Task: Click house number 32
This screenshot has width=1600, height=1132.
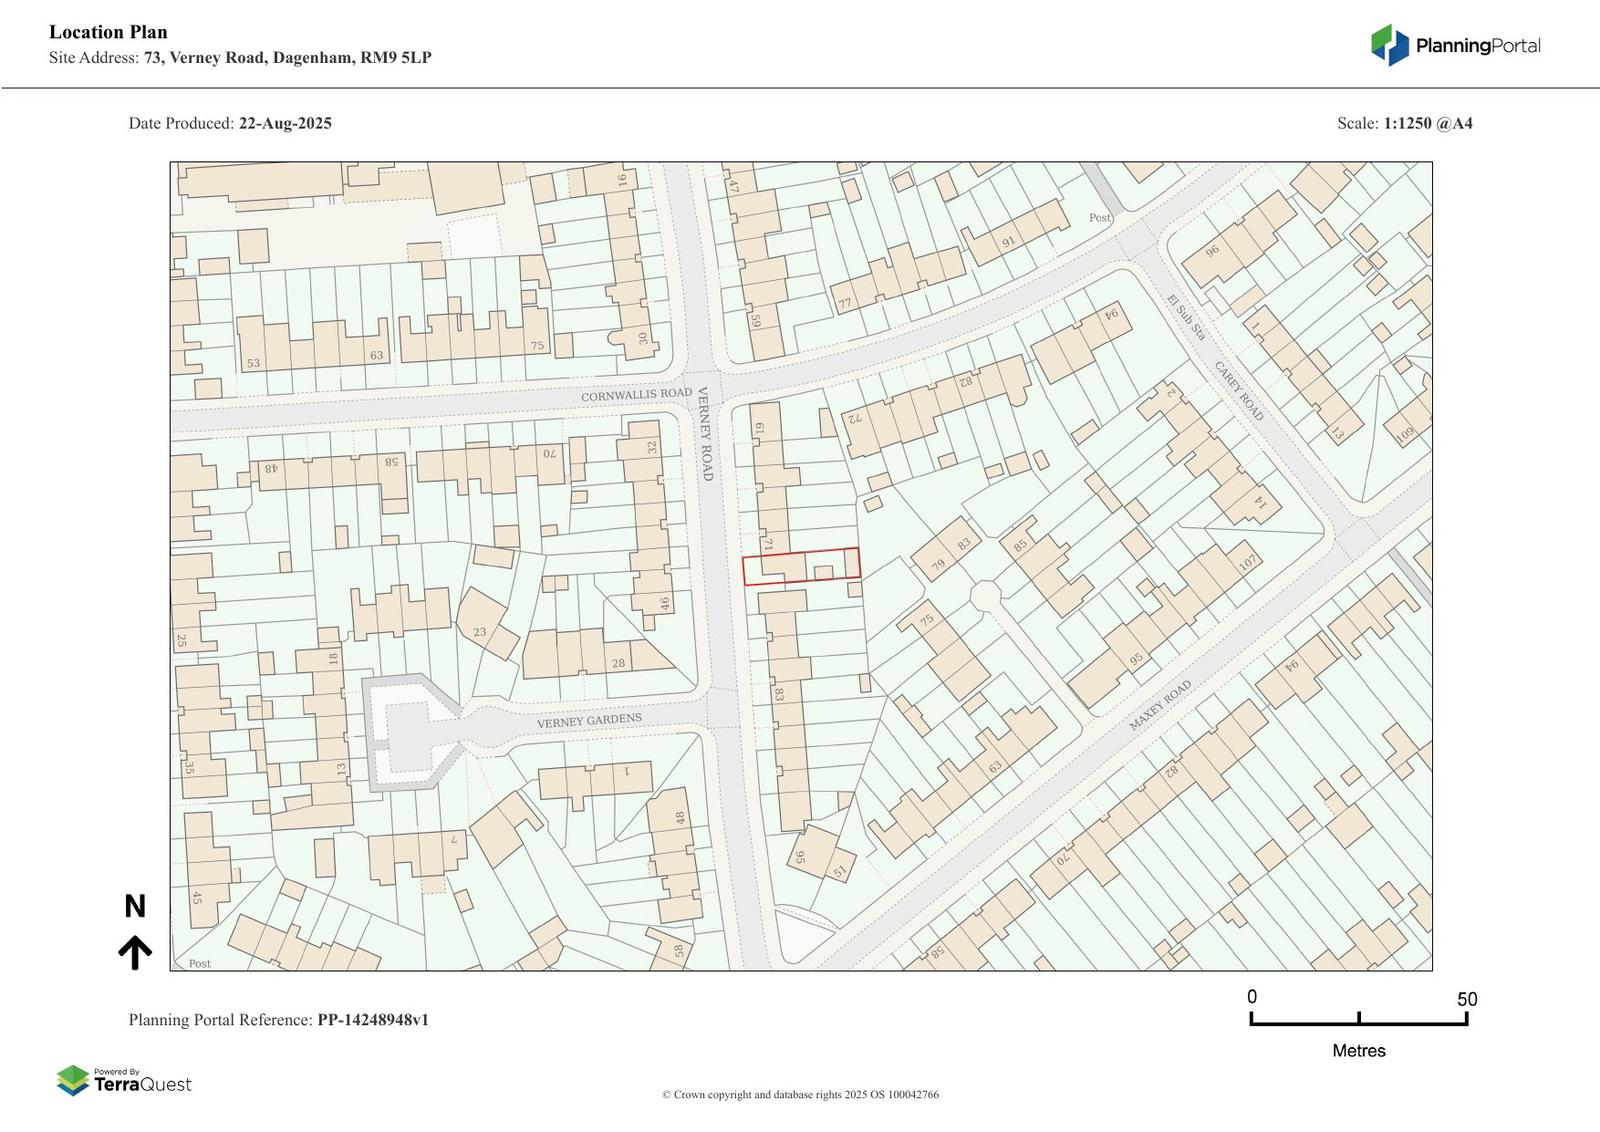Action: tap(652, 447)
